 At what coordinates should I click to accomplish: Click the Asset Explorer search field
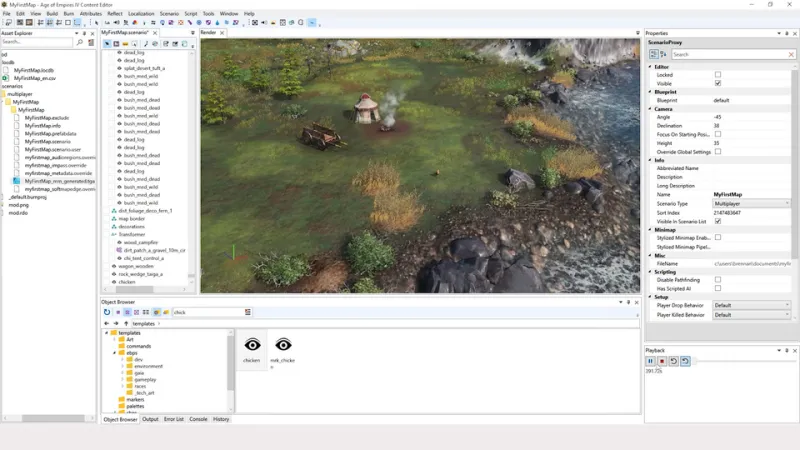click(37, 42)
